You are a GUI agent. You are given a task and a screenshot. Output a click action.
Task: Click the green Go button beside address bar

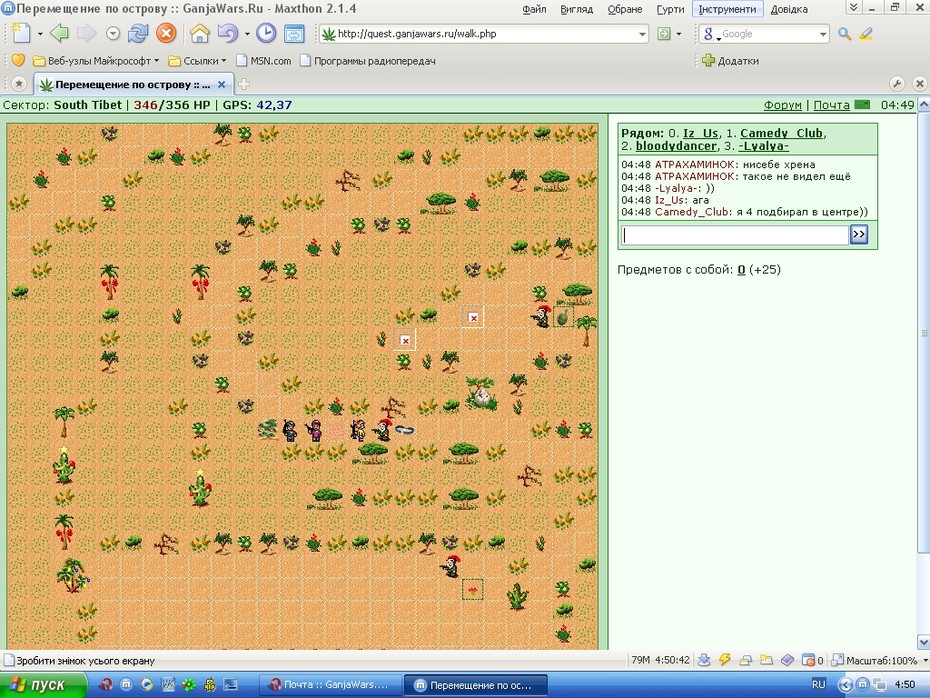664,34
